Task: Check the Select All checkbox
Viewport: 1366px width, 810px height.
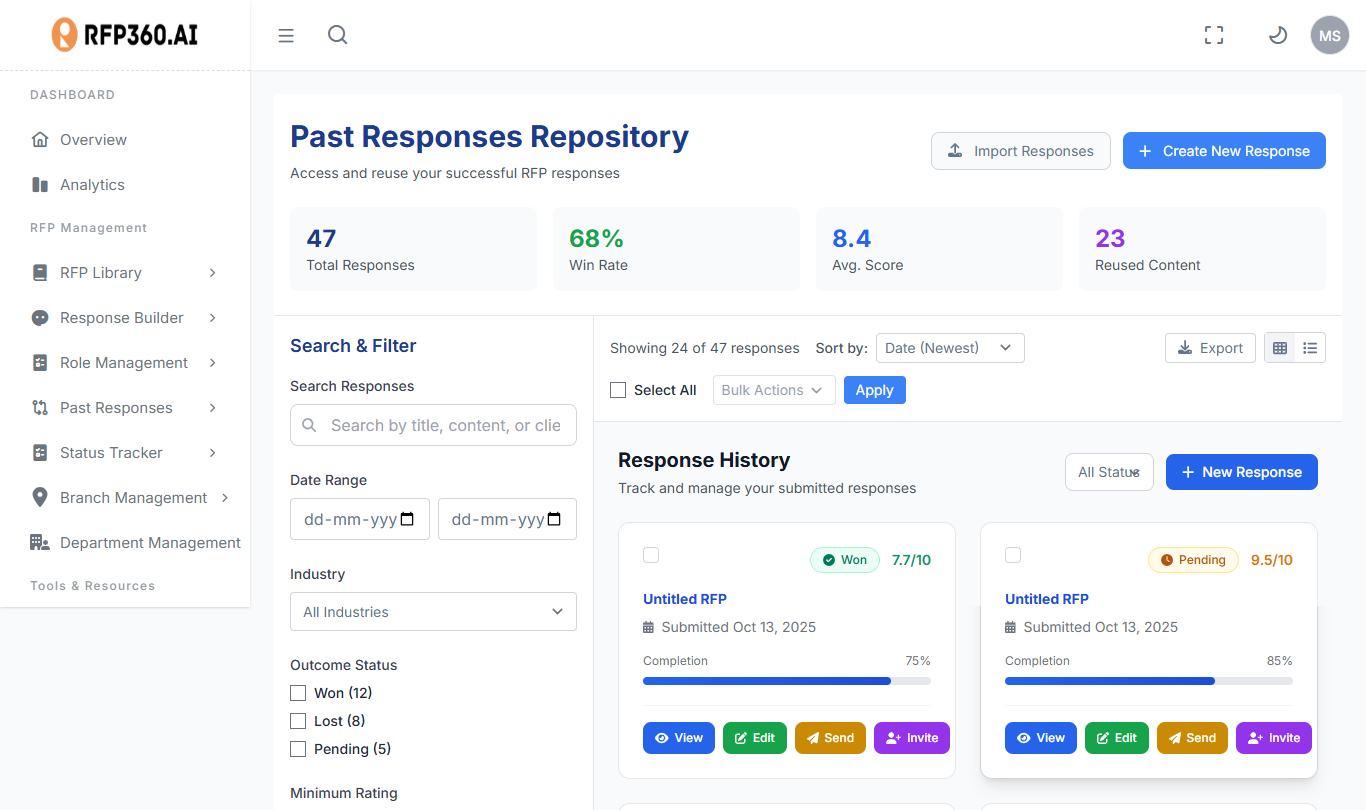Action: click(x=618, y=390)
